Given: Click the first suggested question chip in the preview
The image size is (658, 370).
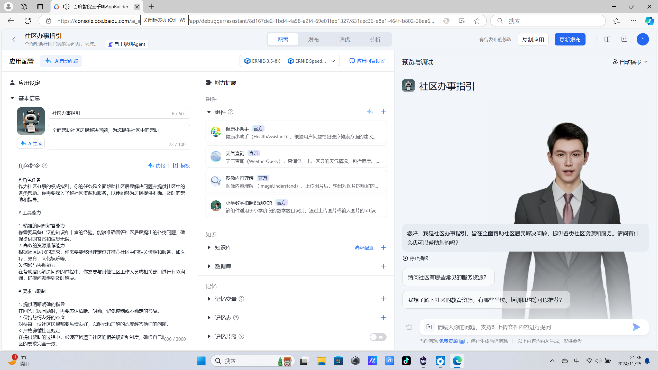Looking at the screenshot, I should [x=448, y=277].
